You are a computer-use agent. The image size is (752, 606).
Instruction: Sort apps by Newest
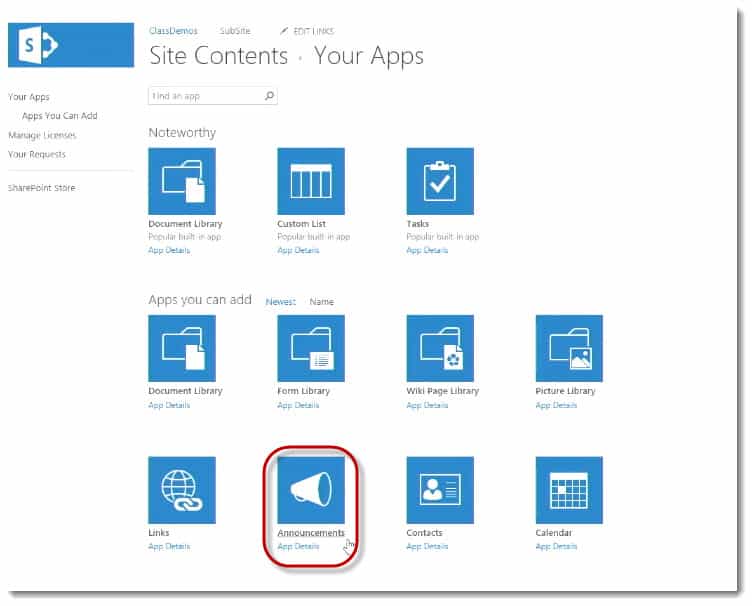click(x=281, y=302)
